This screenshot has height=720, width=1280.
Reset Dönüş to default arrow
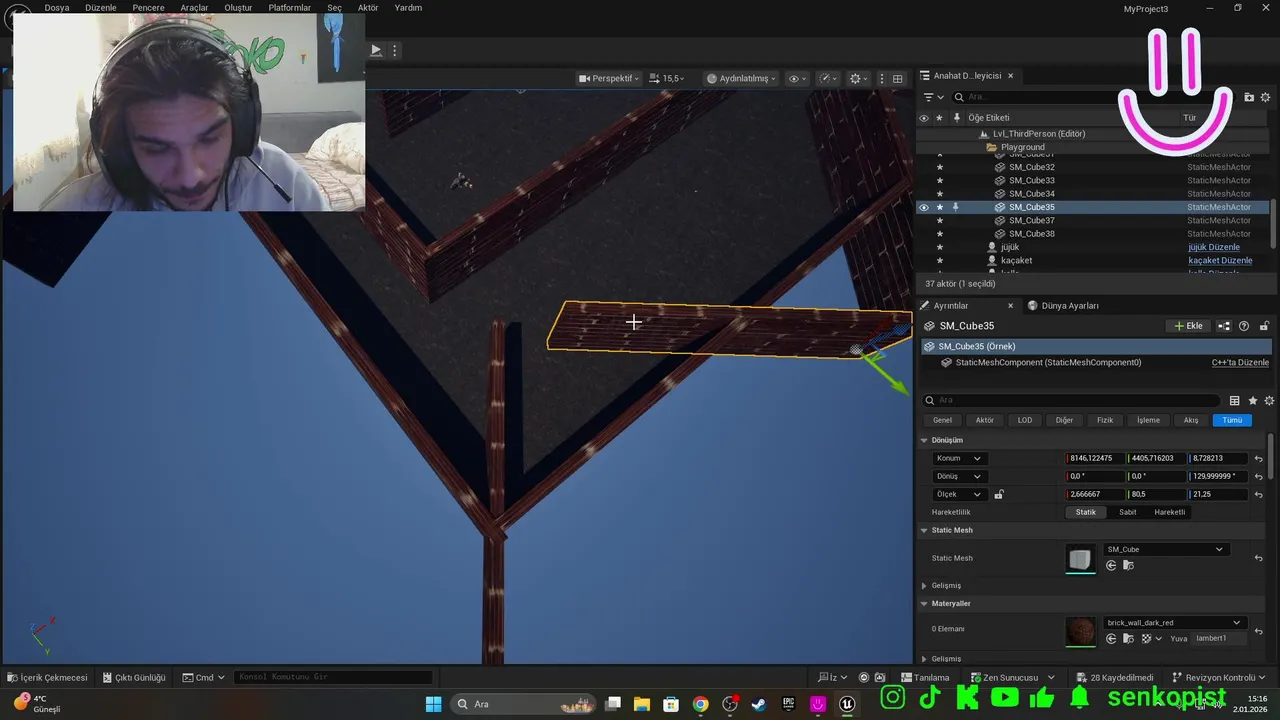pyautogui.click(x=1259, y=476)
